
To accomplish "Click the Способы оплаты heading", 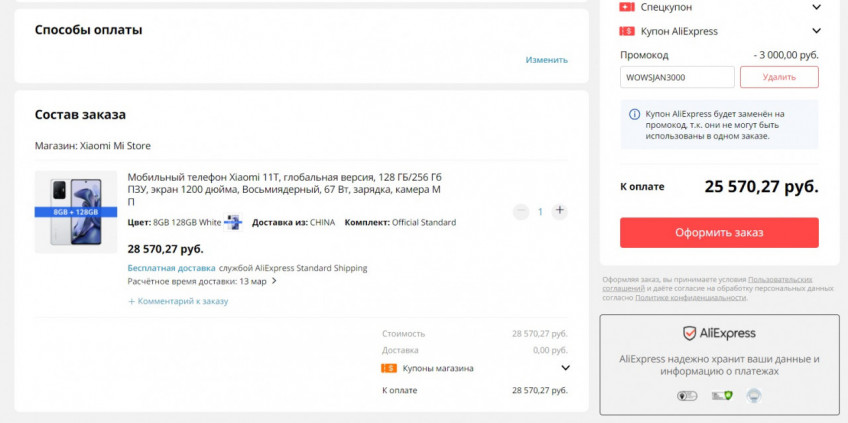I will tap(88, 30).
